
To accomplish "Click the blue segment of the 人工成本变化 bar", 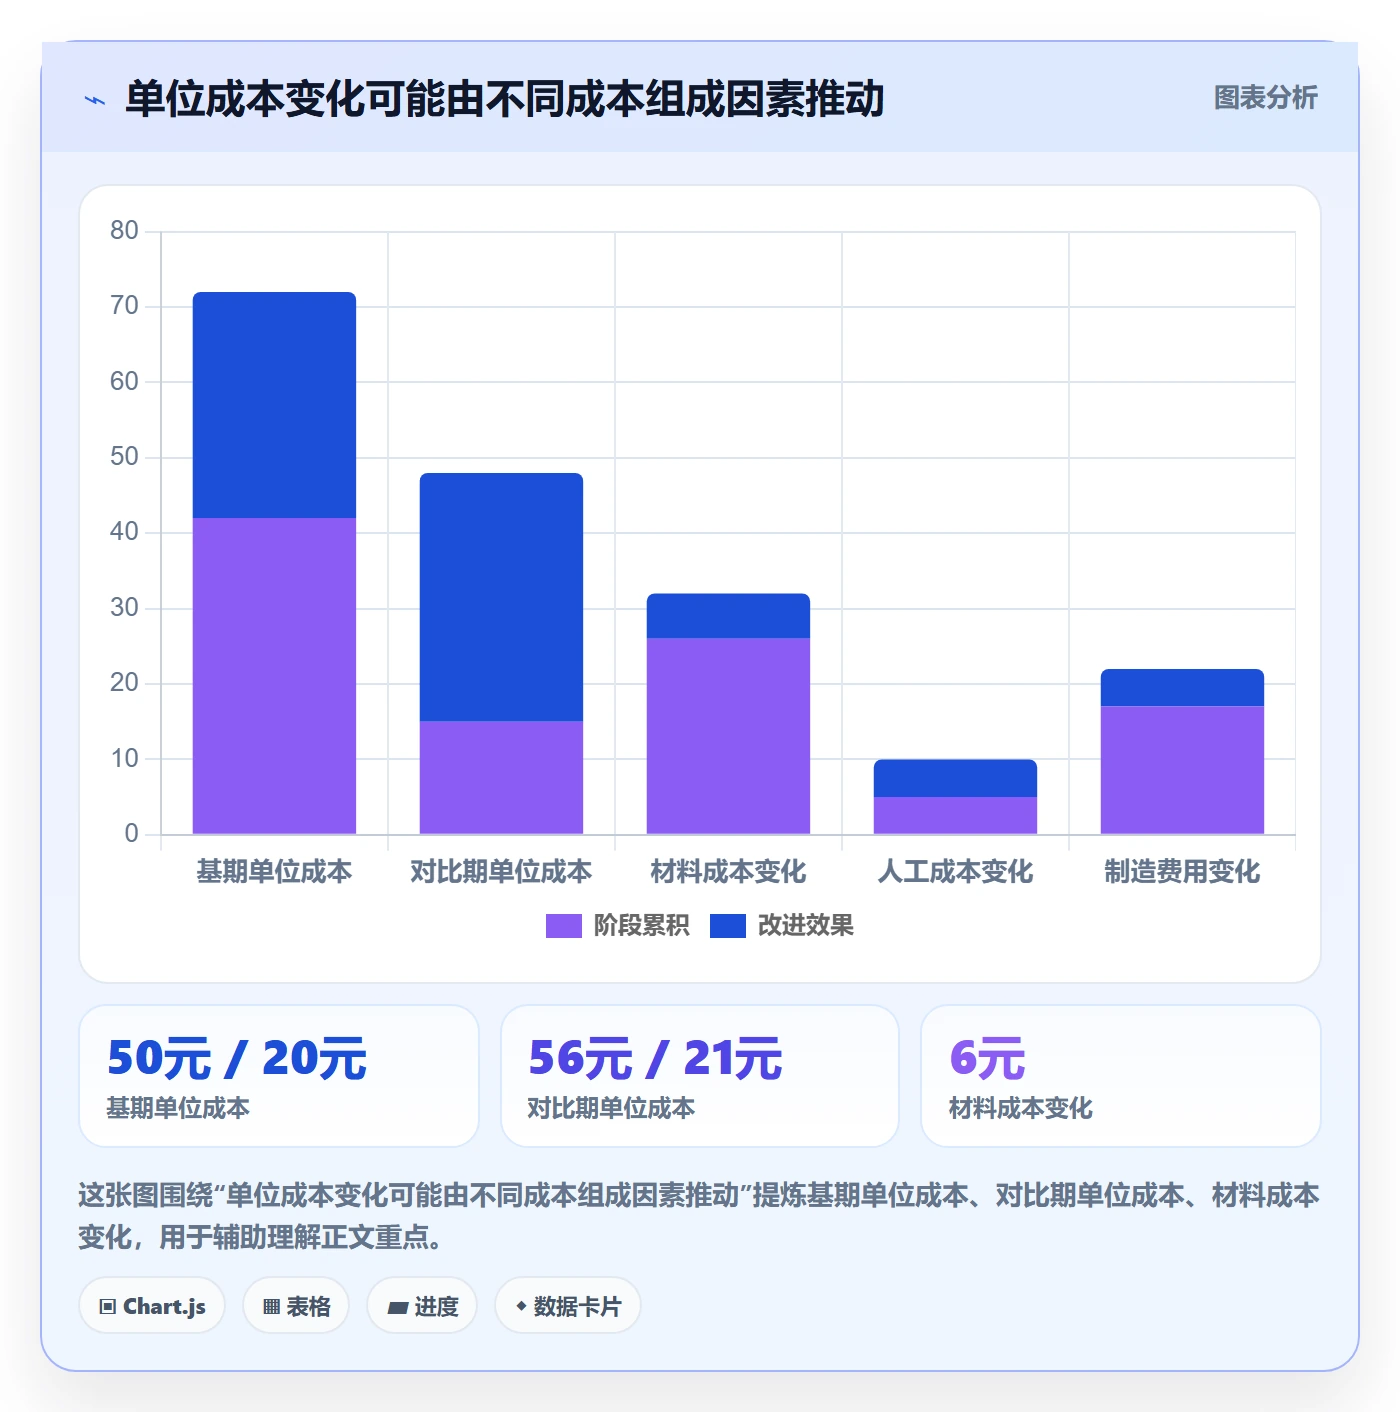I will [x=955, y=778].
